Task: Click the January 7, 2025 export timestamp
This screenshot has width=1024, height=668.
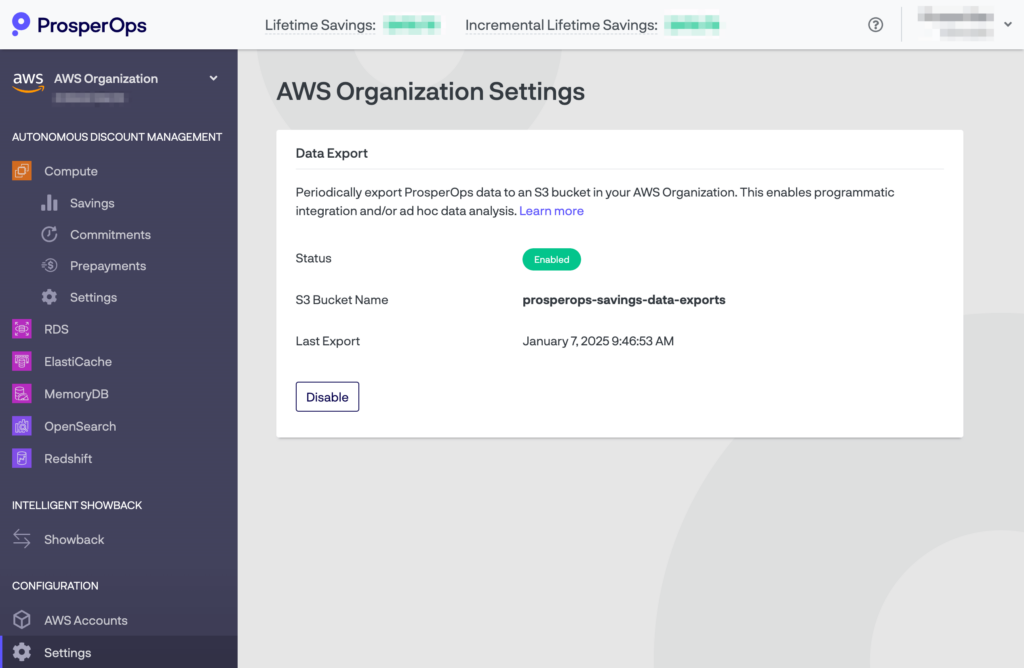Action: click(x=598, y=341)
